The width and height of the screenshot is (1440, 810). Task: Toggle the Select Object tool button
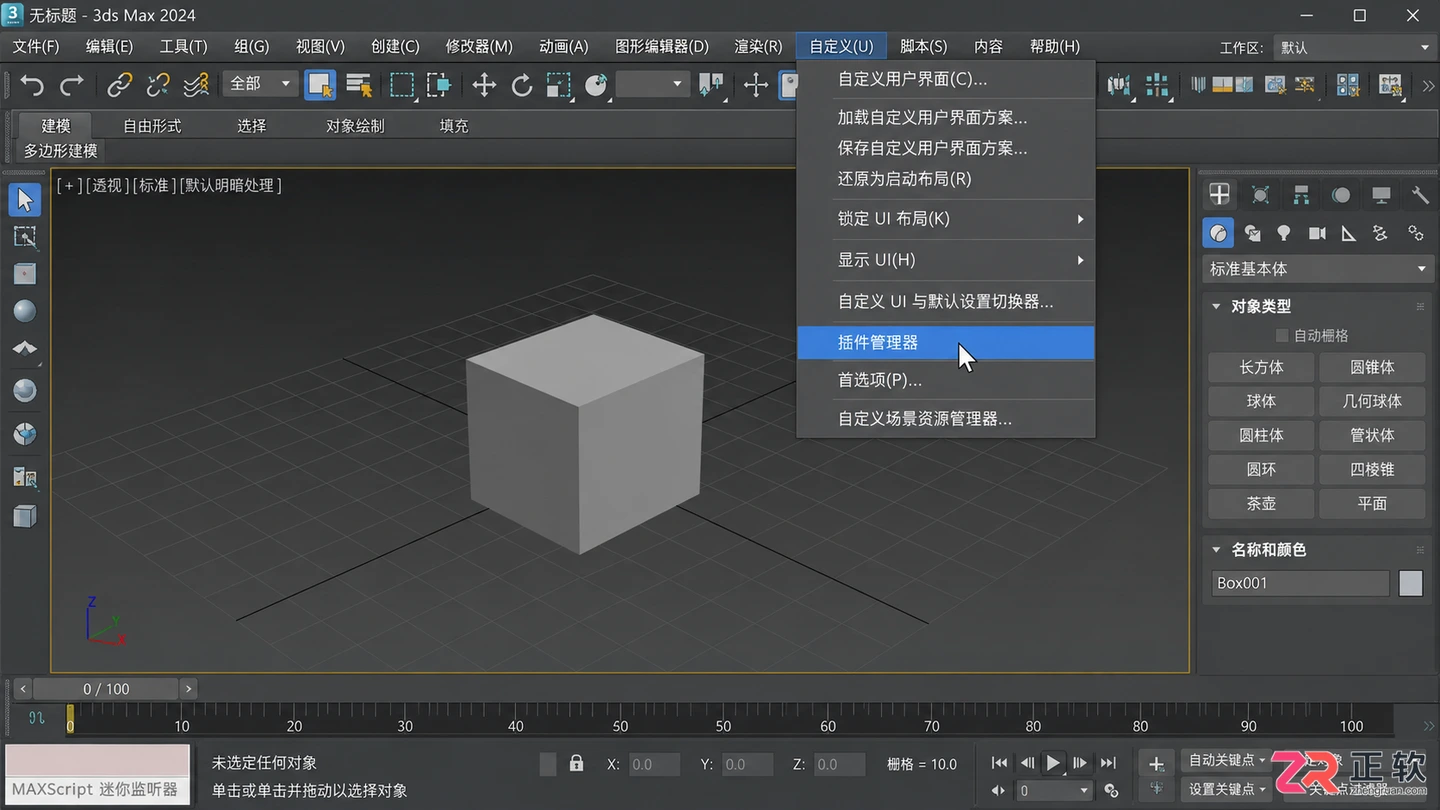320,85
